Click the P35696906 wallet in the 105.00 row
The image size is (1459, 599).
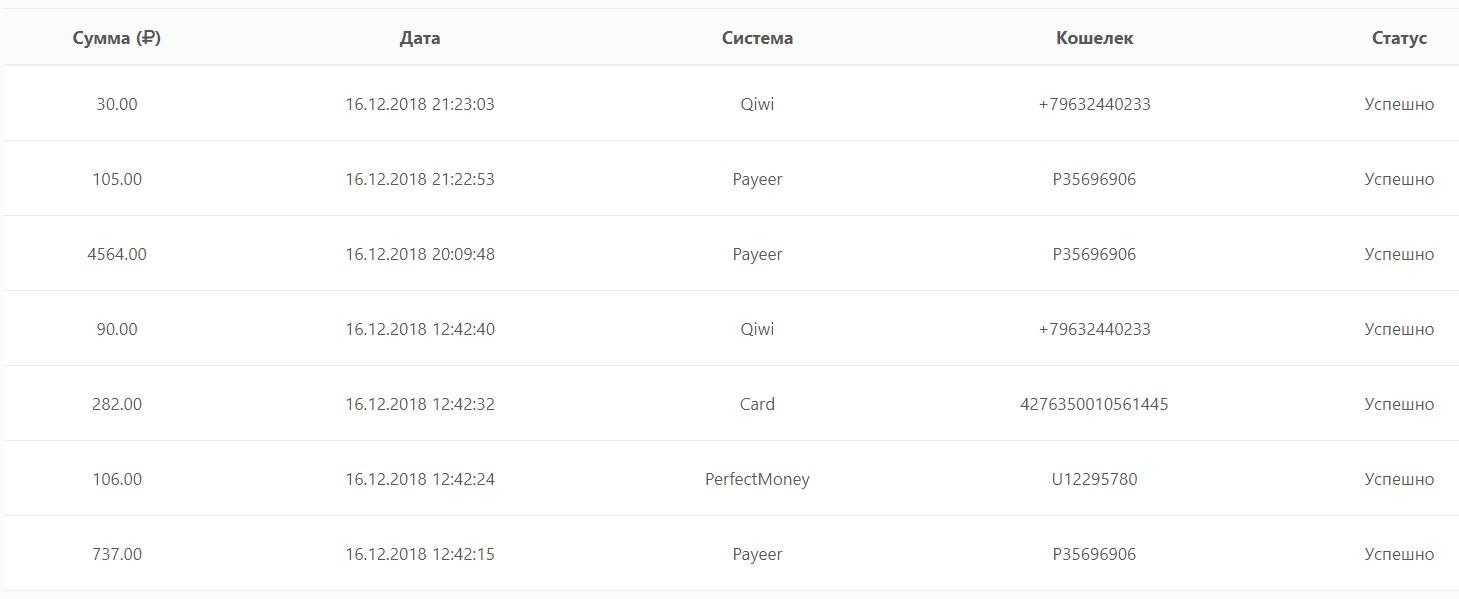click(x=1094, y=179)
